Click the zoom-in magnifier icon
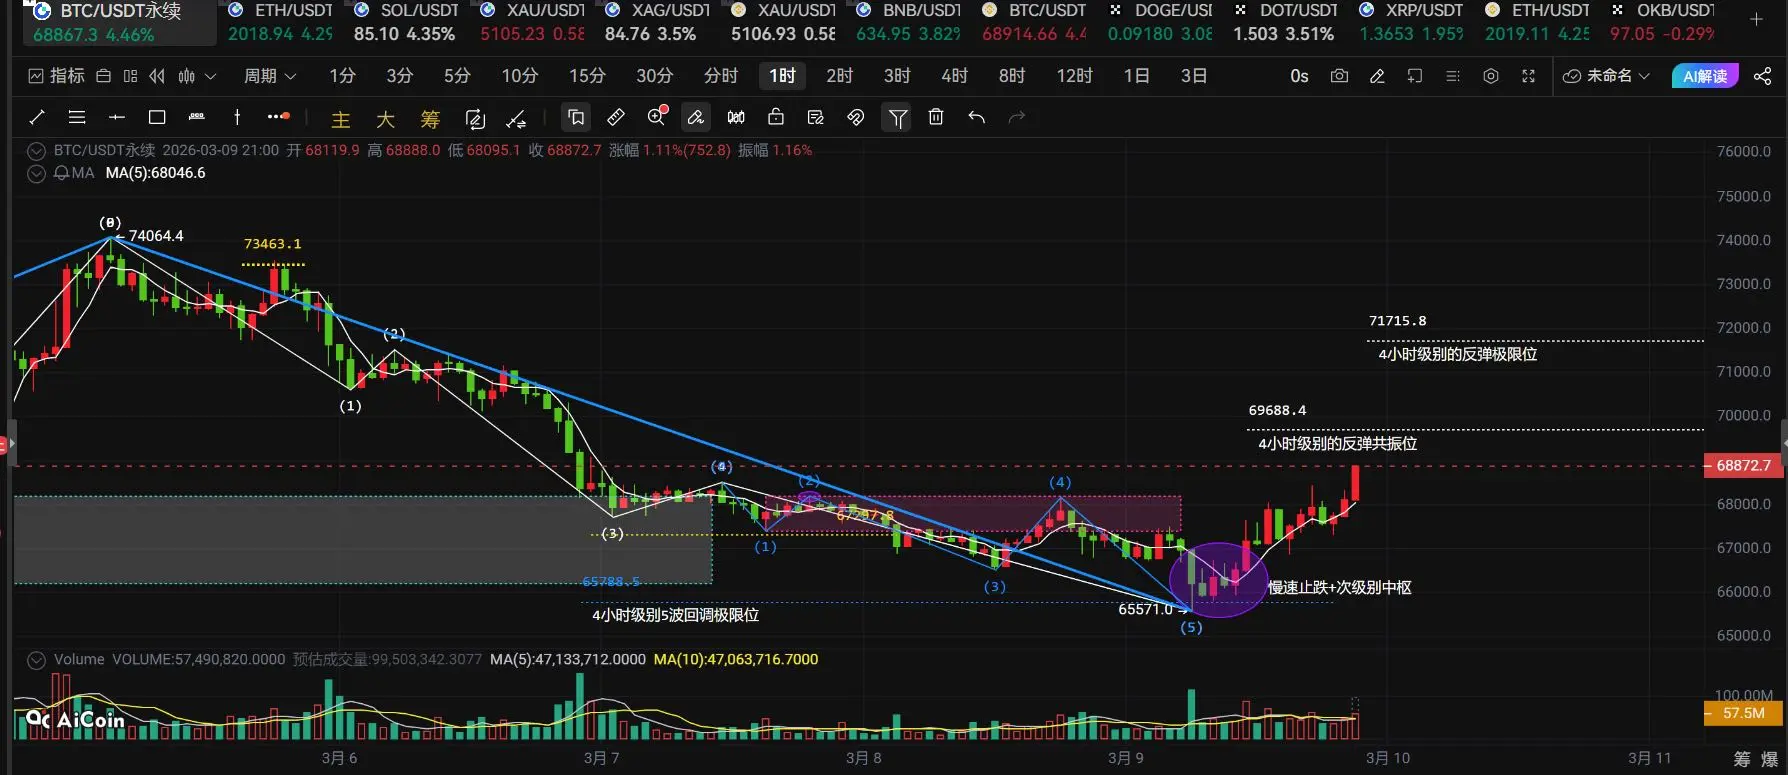This screenshot has height=775, width=1788. [657, 117]
